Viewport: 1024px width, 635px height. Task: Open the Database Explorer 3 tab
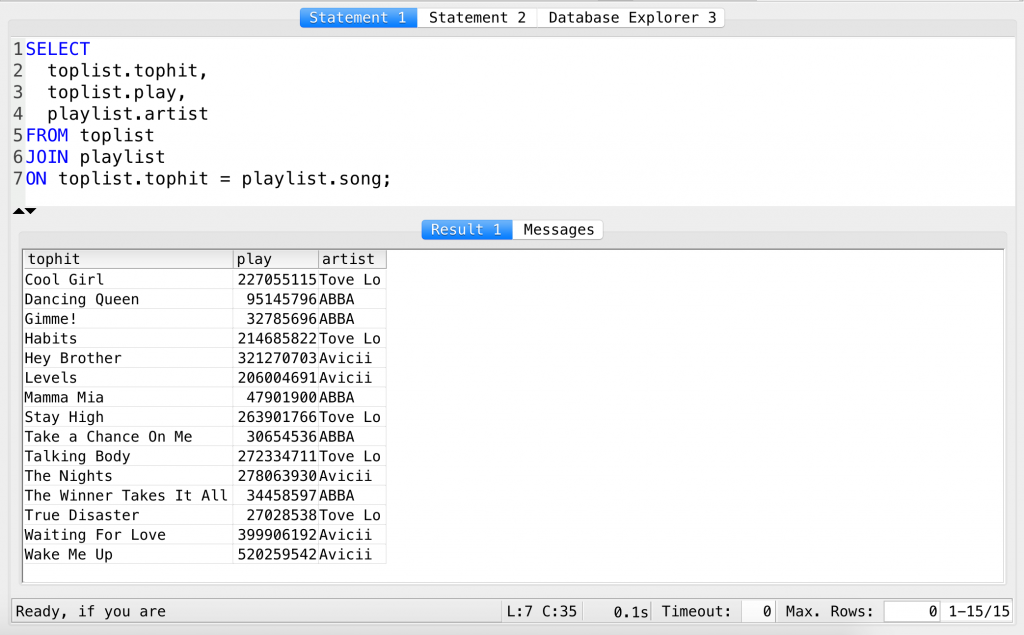click(x=630, y=17)
